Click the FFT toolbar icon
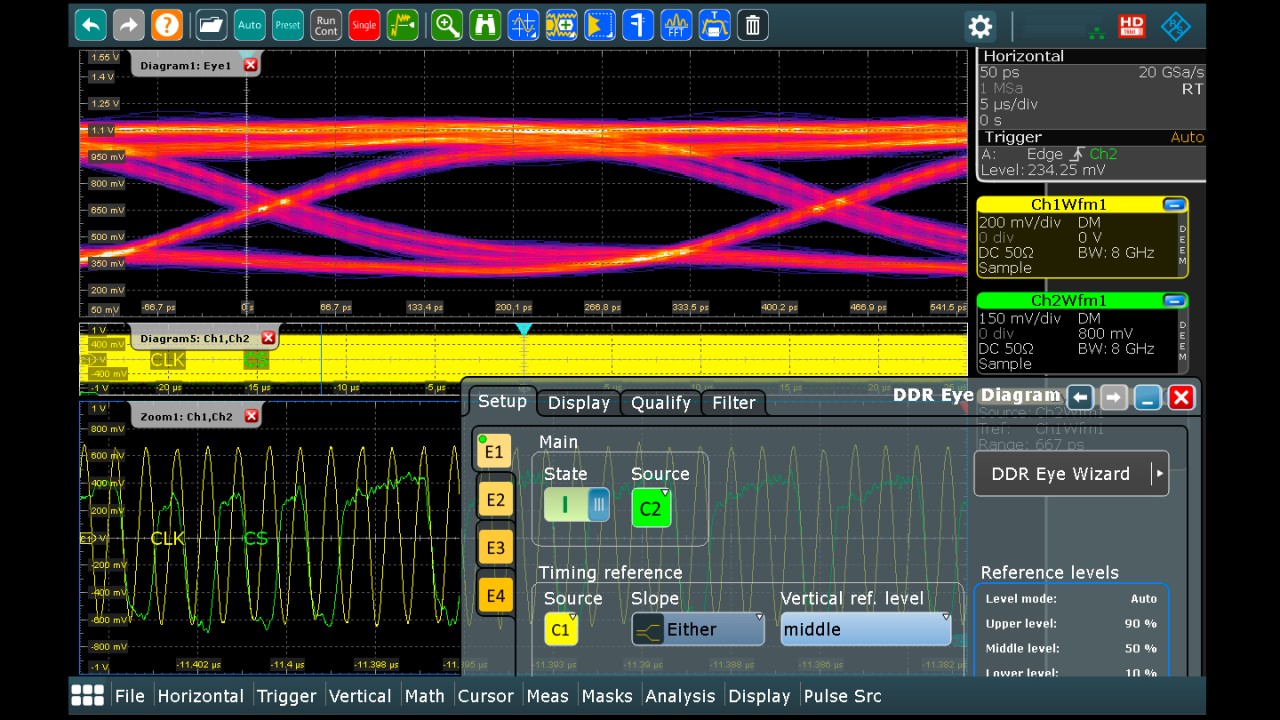 tap(676, 25)
